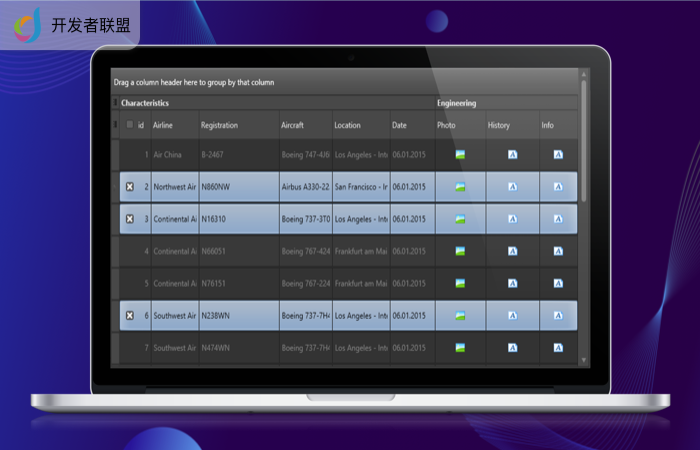Deselect the row 3 Continental checkbox

[129, 219]
